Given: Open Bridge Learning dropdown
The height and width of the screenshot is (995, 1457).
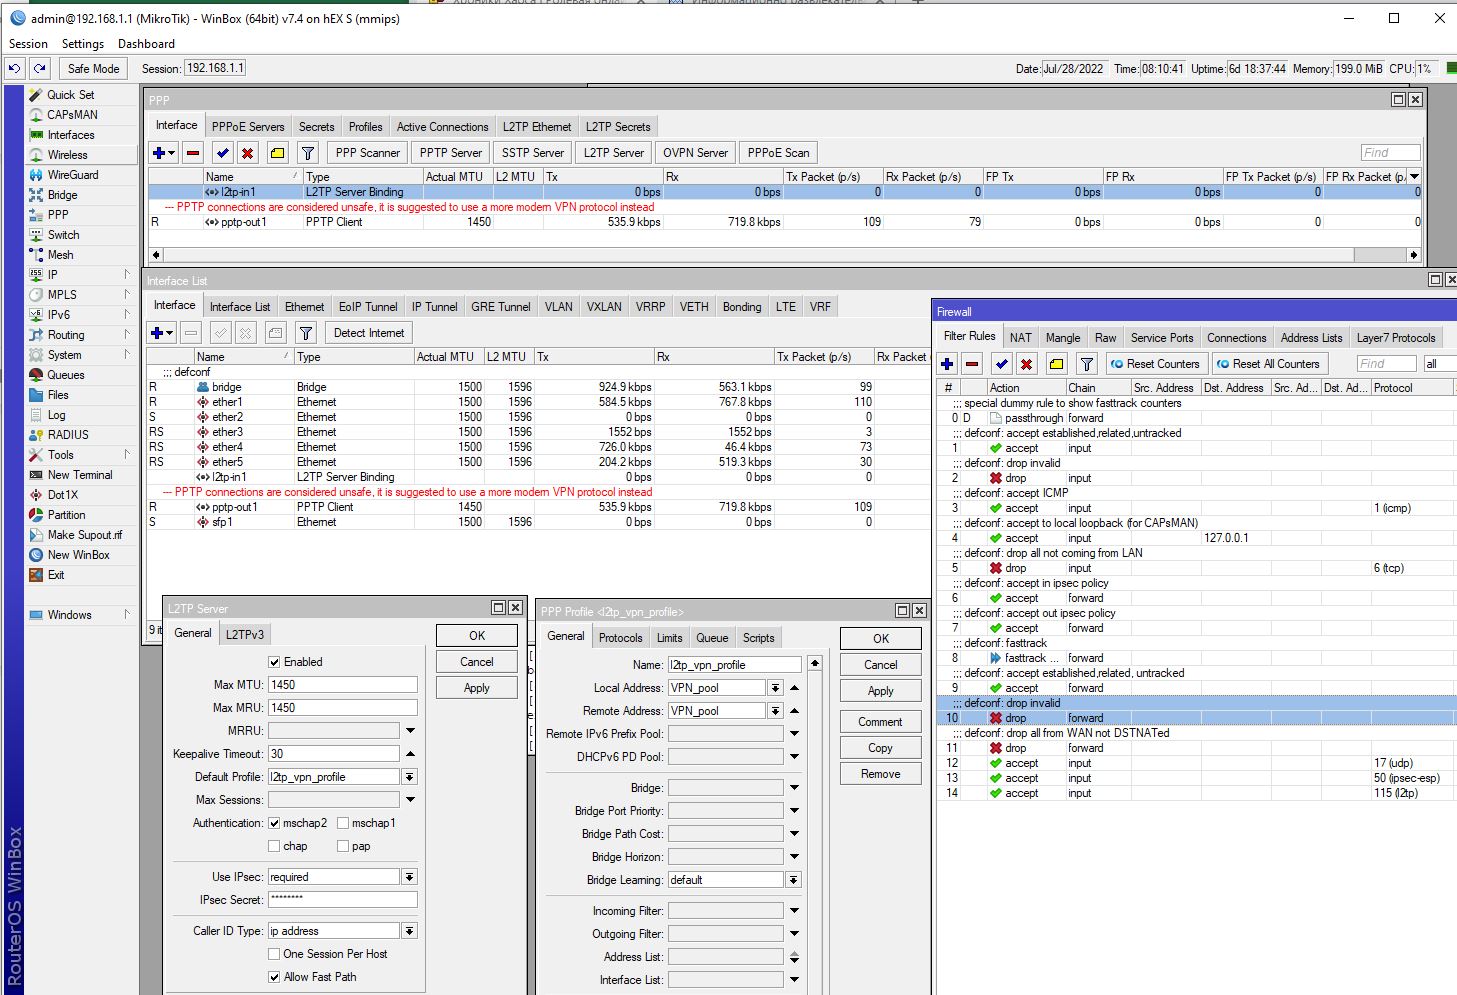Looking at the screenshot, I should click(x=793, y=880).
